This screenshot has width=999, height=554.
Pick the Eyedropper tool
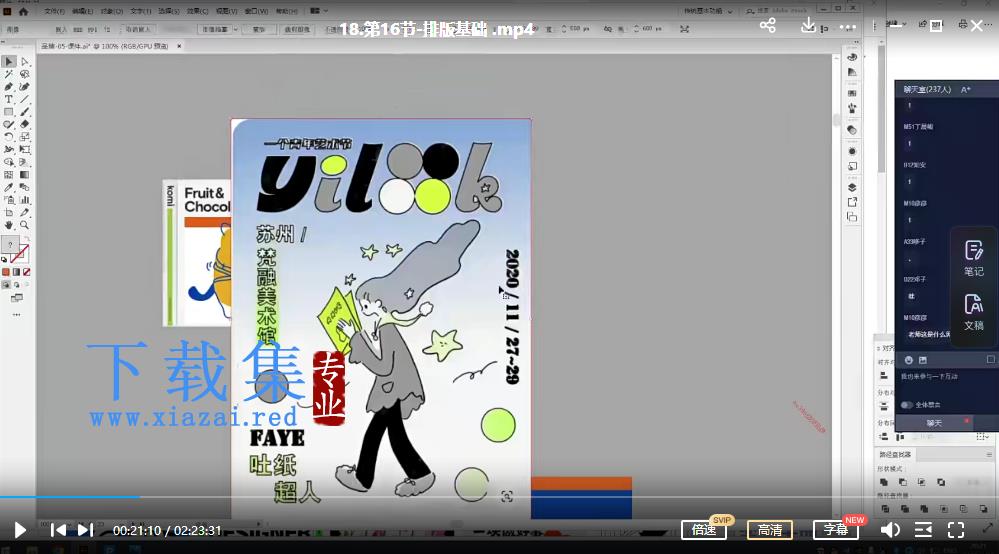pyautogui.click(x=9, y=187)
